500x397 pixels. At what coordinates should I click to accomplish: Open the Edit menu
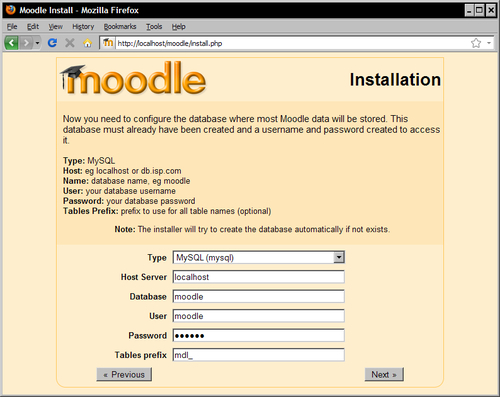tap(33, 27)
